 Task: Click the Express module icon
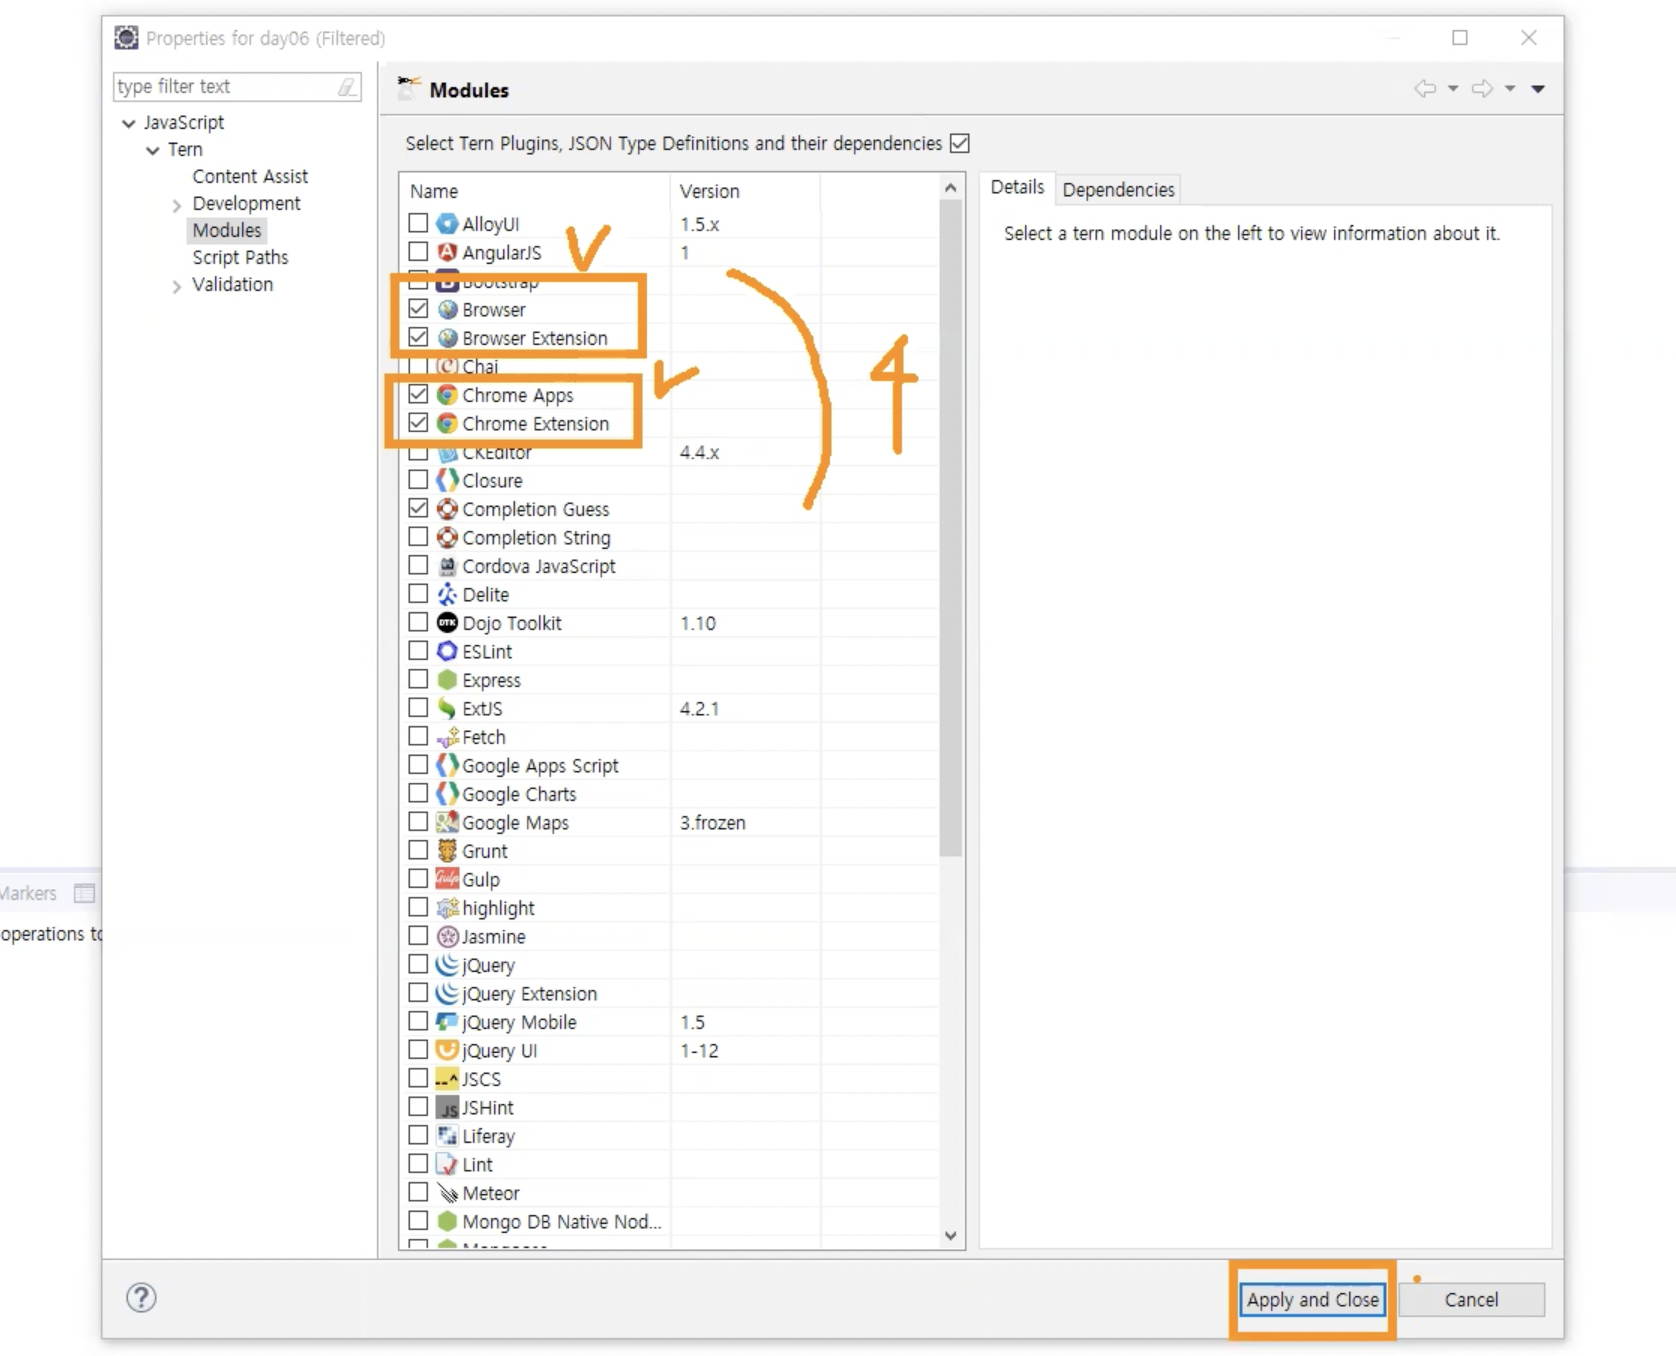[447, 680]
